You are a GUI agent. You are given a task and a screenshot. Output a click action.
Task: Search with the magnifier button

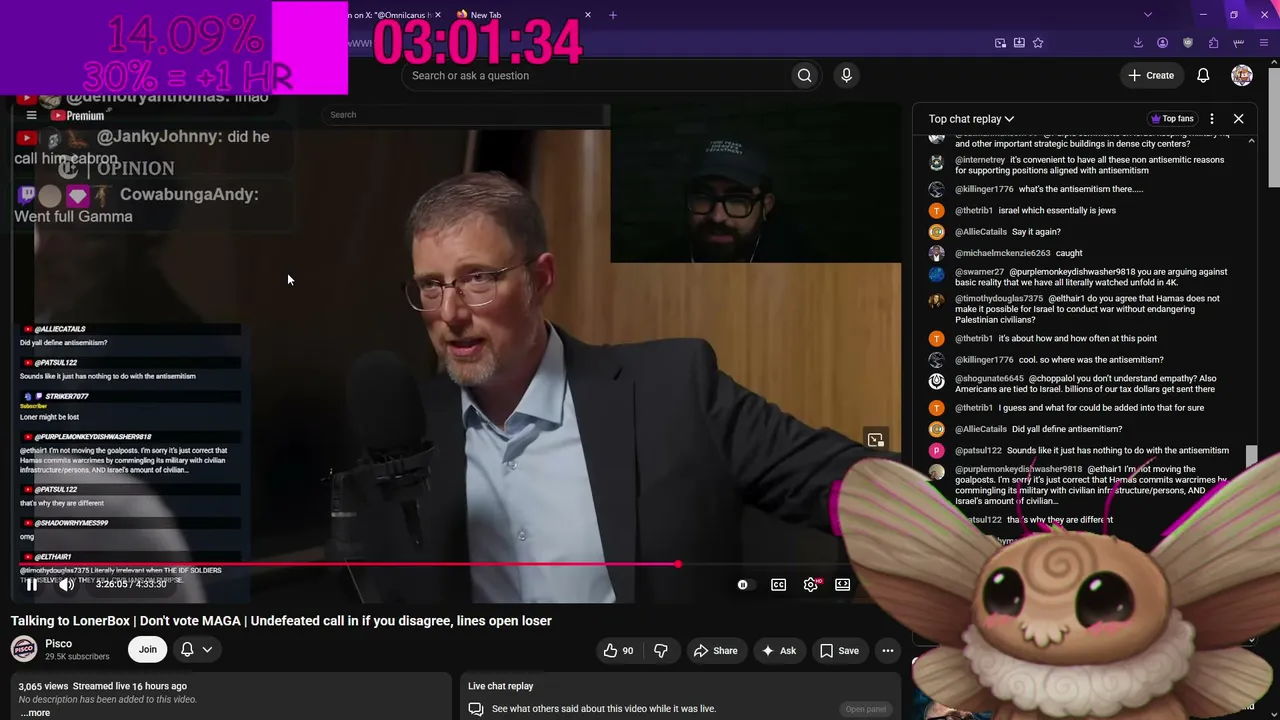pyautogui.click(x=804, y=75)
